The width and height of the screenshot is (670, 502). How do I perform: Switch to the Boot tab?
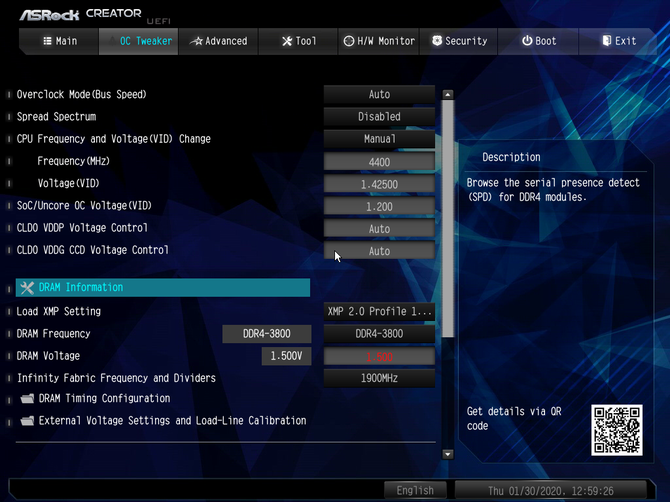pyautogui.click(x=538, y=41)
